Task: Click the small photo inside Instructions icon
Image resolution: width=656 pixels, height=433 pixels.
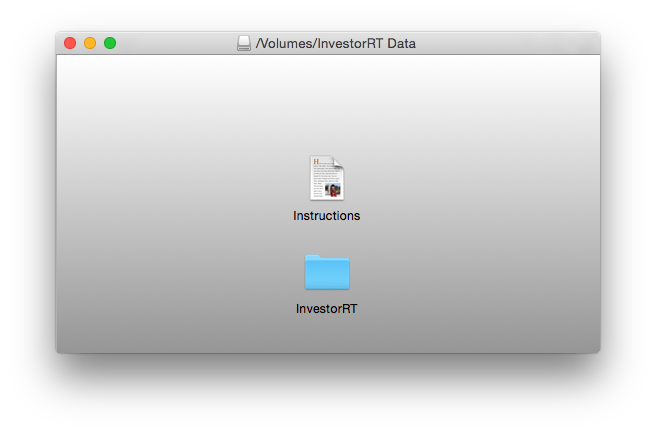Action: click(333, 190)
